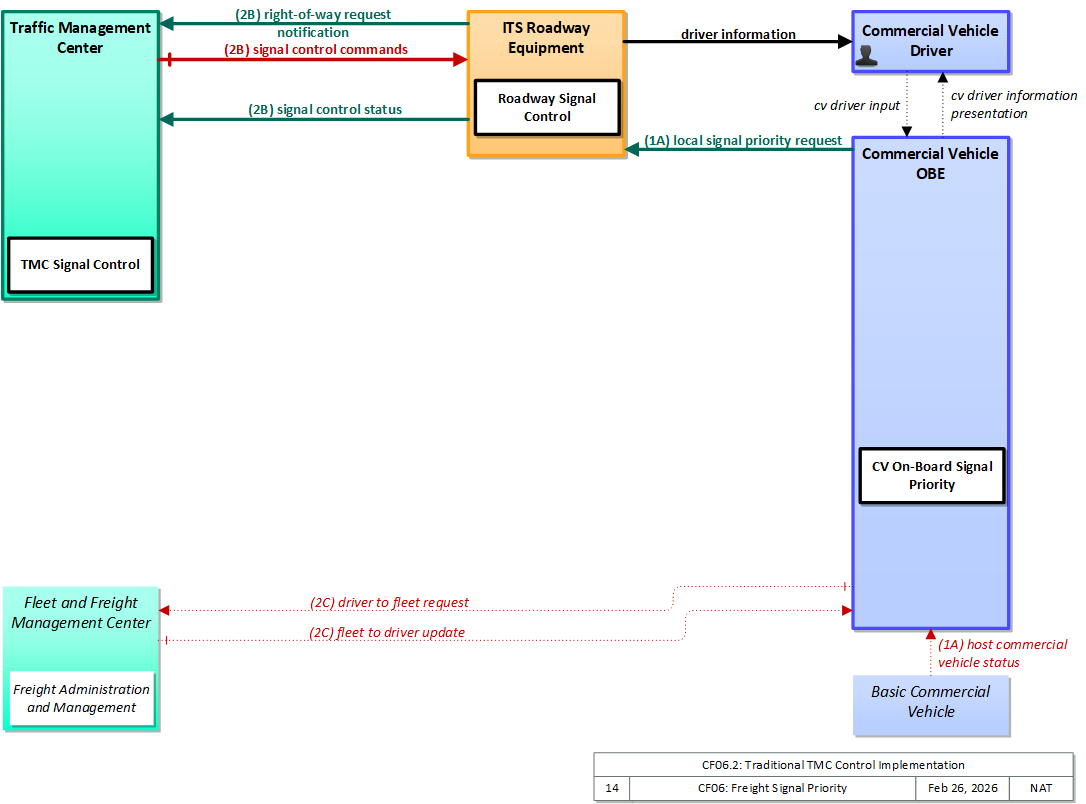Click fleet to driver update label

pos(387,632)
